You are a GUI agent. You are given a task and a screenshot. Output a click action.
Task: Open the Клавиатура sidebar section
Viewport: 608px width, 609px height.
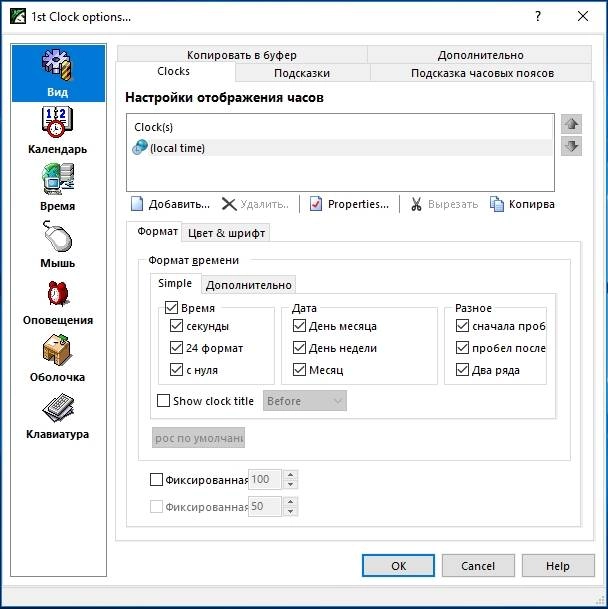coord(57,416)
